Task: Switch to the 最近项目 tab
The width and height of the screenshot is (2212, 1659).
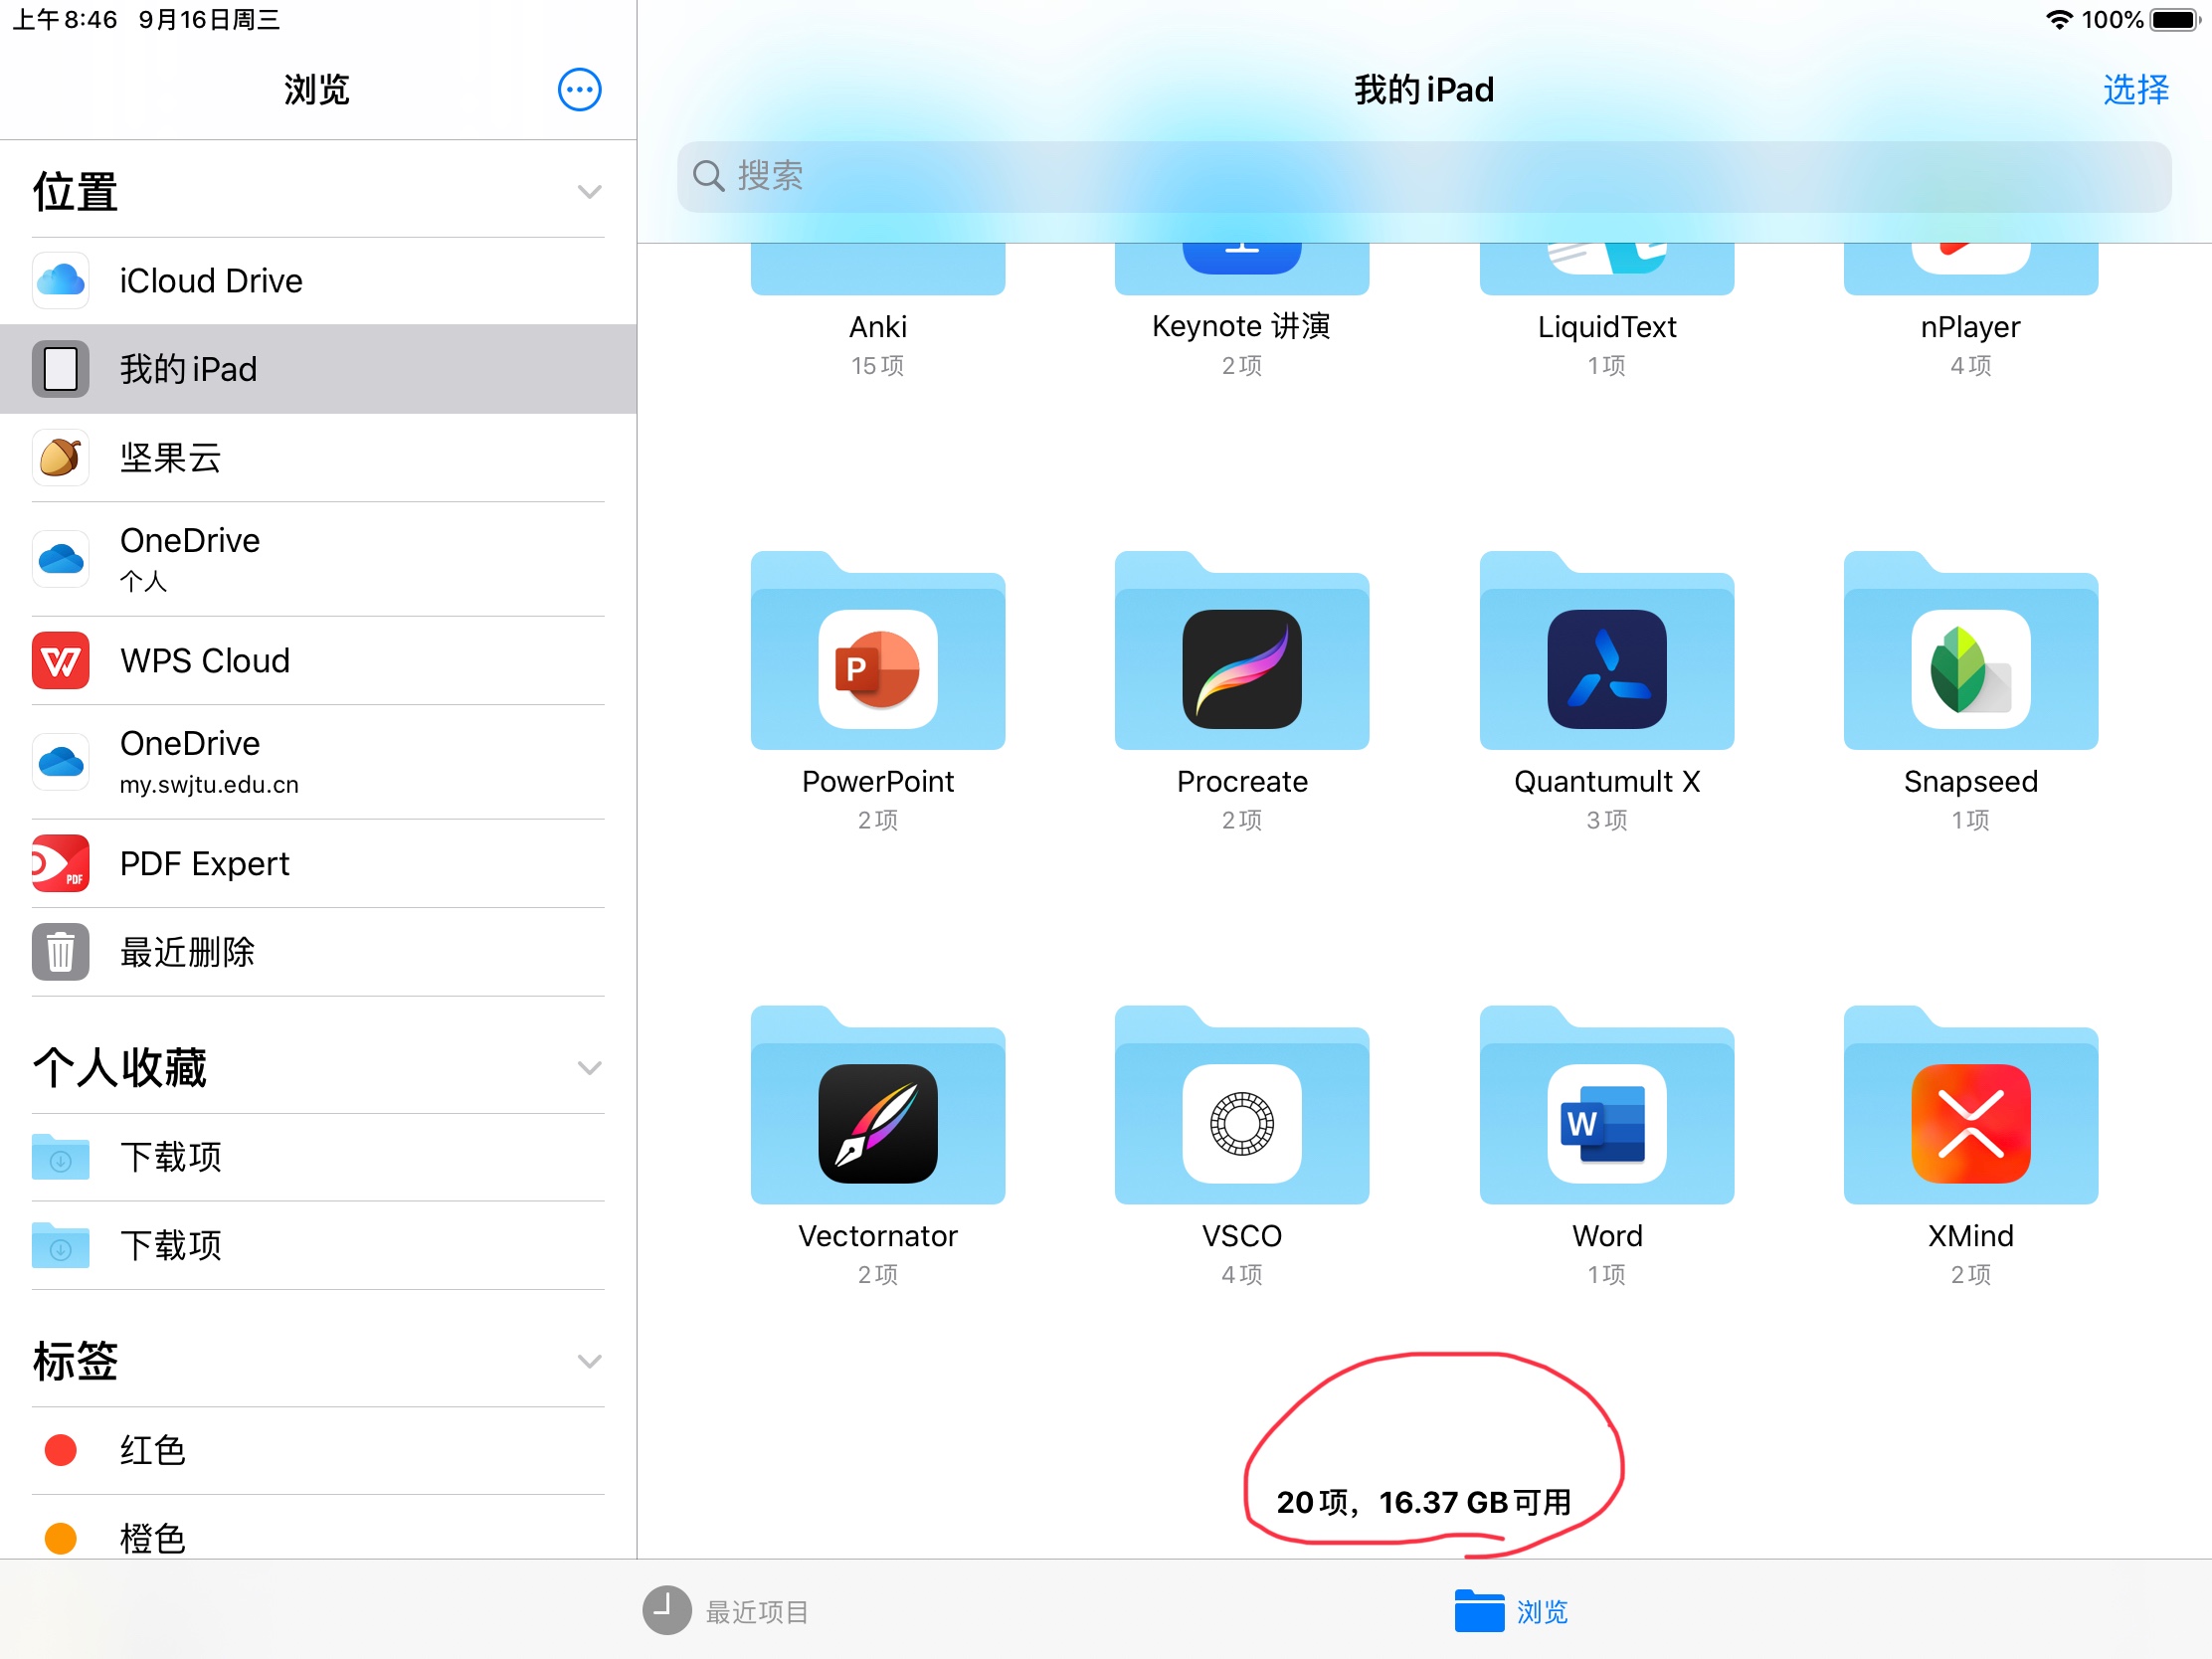Action: pos(727,1611)
